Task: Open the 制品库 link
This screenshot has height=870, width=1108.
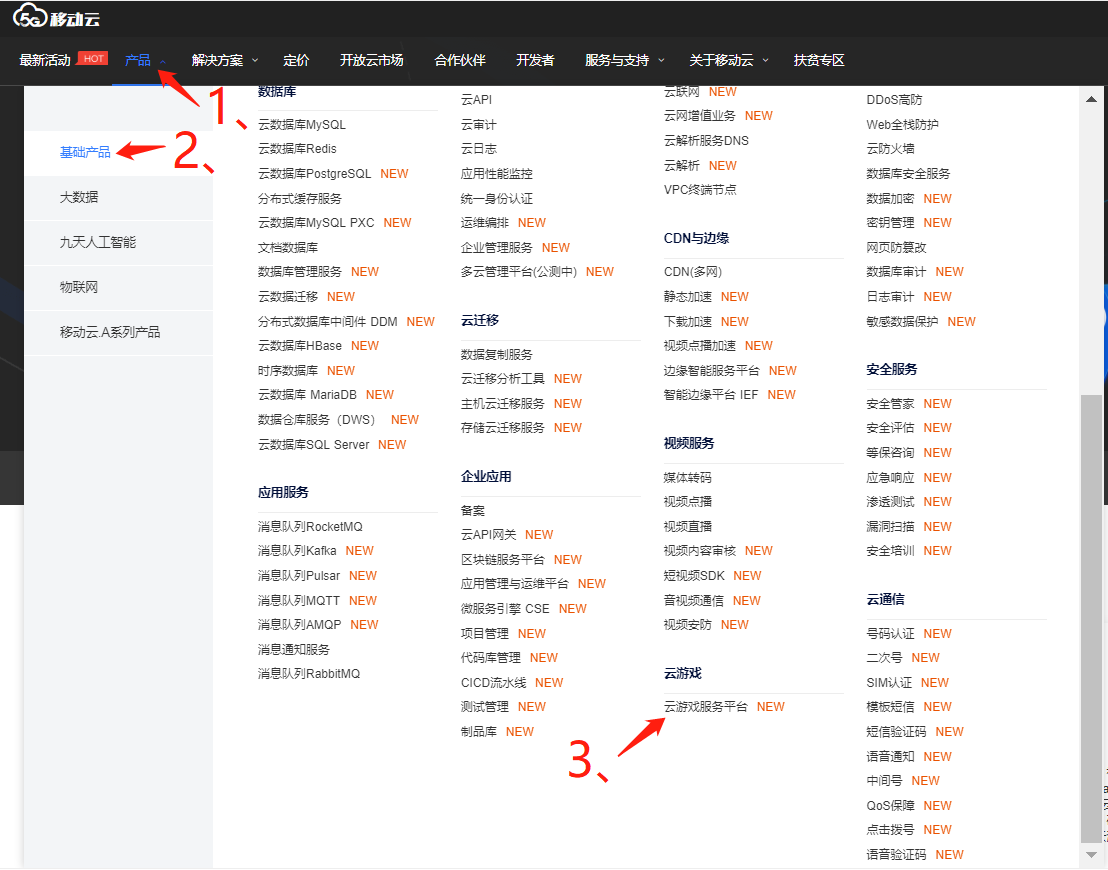Action: (x=478, y=731)
